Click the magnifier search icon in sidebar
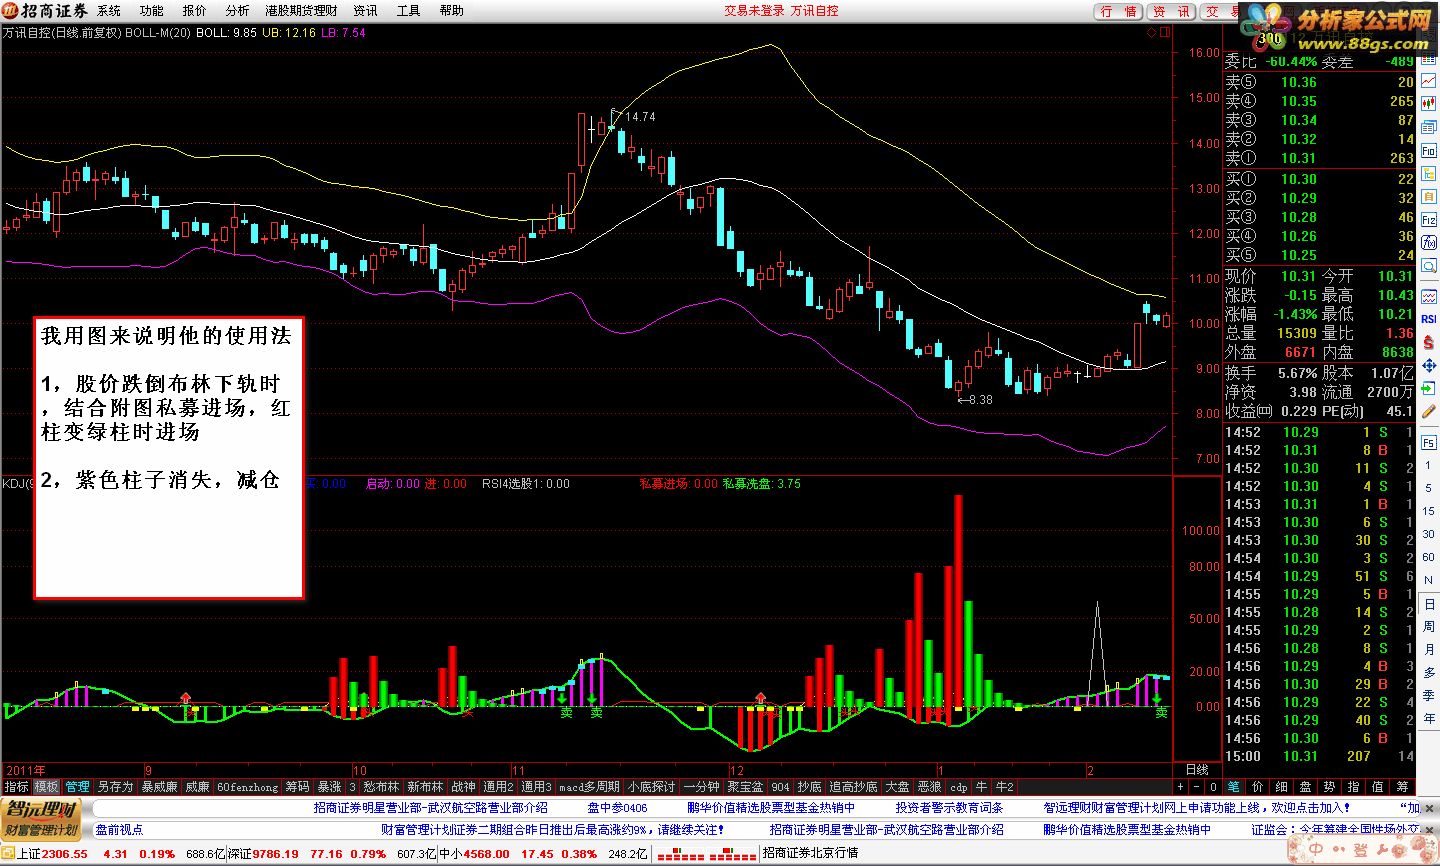 point(1429,266)
